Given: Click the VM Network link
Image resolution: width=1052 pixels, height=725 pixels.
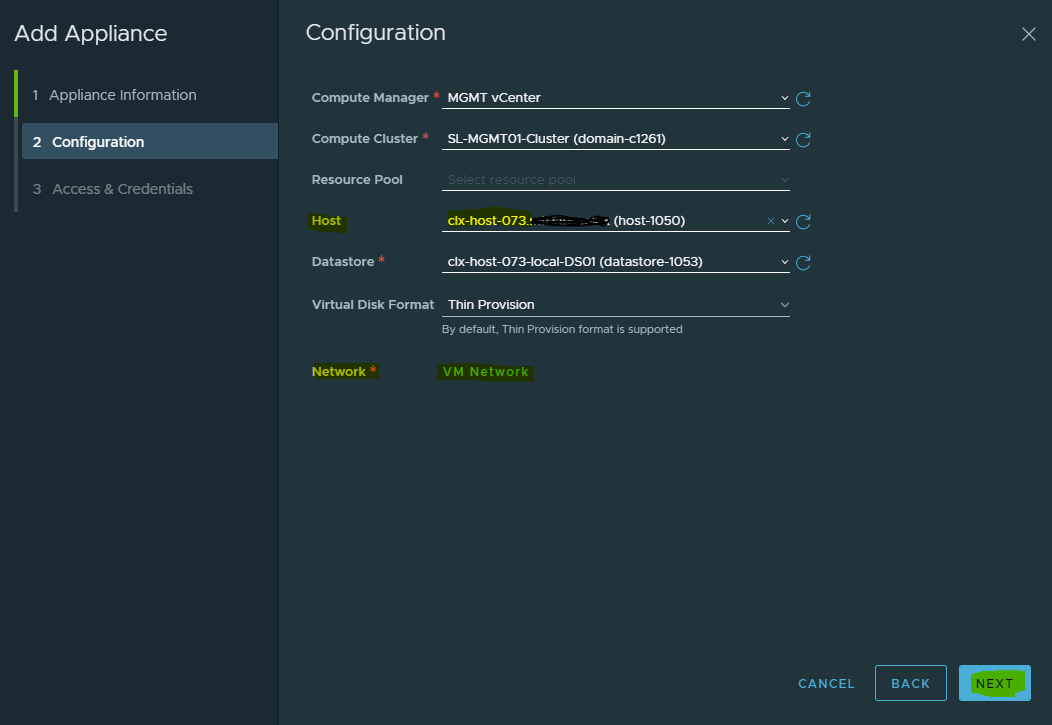Looking at the screenshot, I should [x=486, y=372].
